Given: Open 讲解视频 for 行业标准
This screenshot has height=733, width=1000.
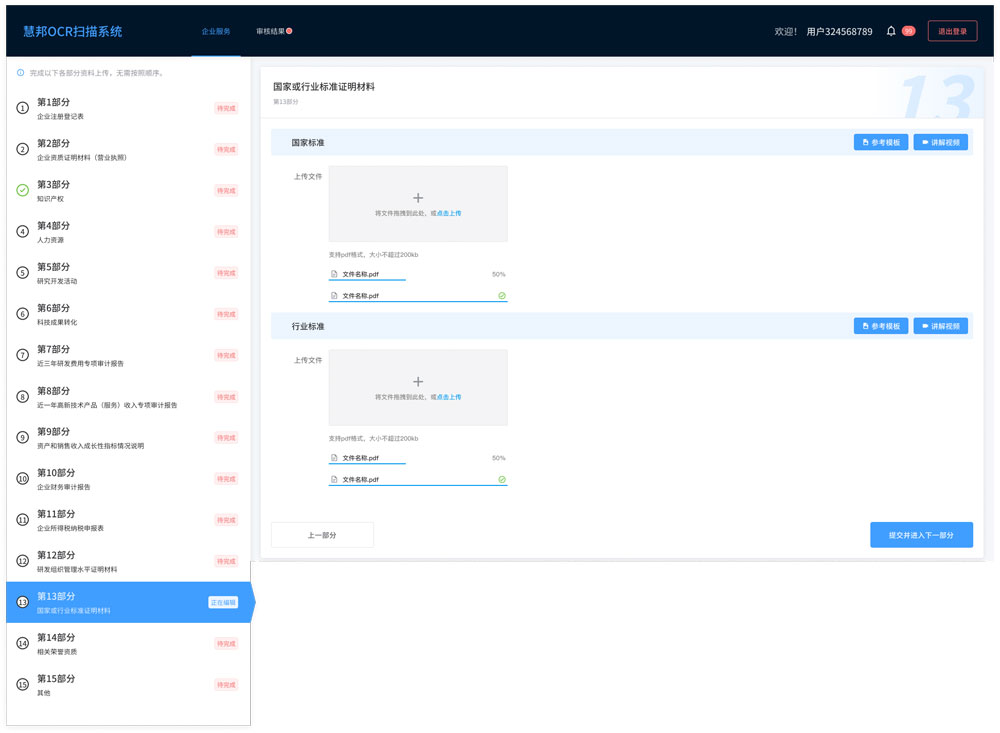Looking at the screenshot, I should click(x=941, y=326).
